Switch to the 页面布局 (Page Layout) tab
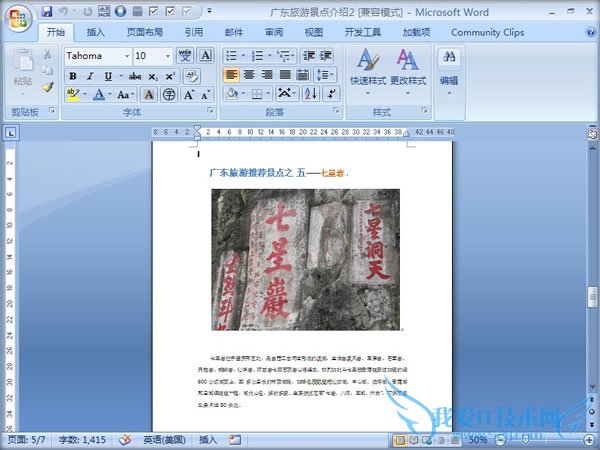This screenshot has width=600, height=450. point(145,33)
